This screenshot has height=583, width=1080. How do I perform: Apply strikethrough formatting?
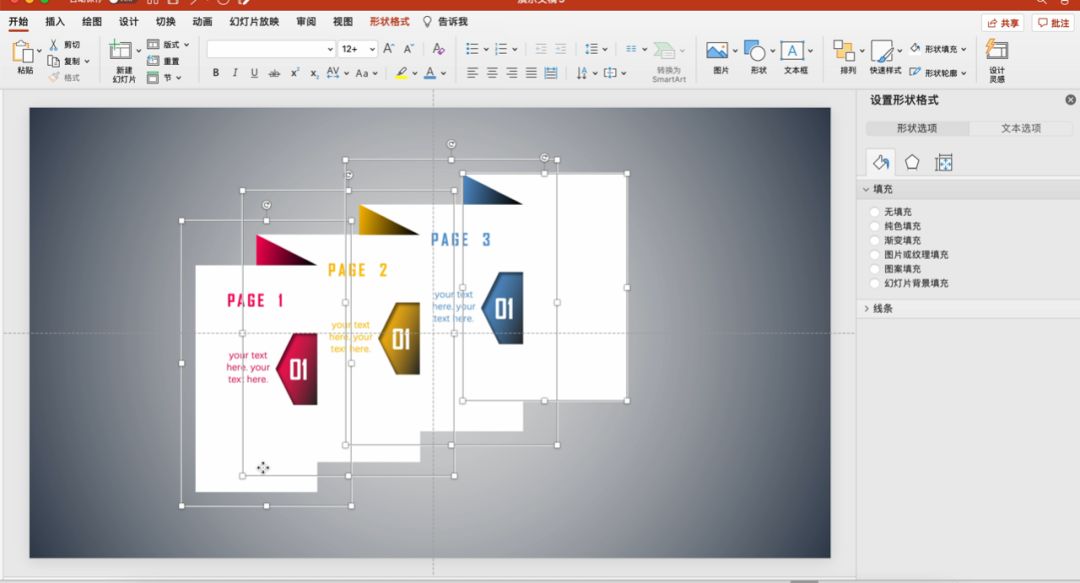pos(274,73)
